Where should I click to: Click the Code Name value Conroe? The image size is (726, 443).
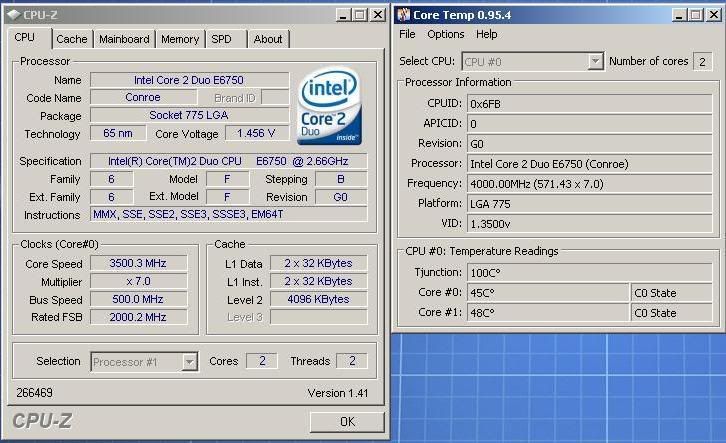tap(143, 98)
